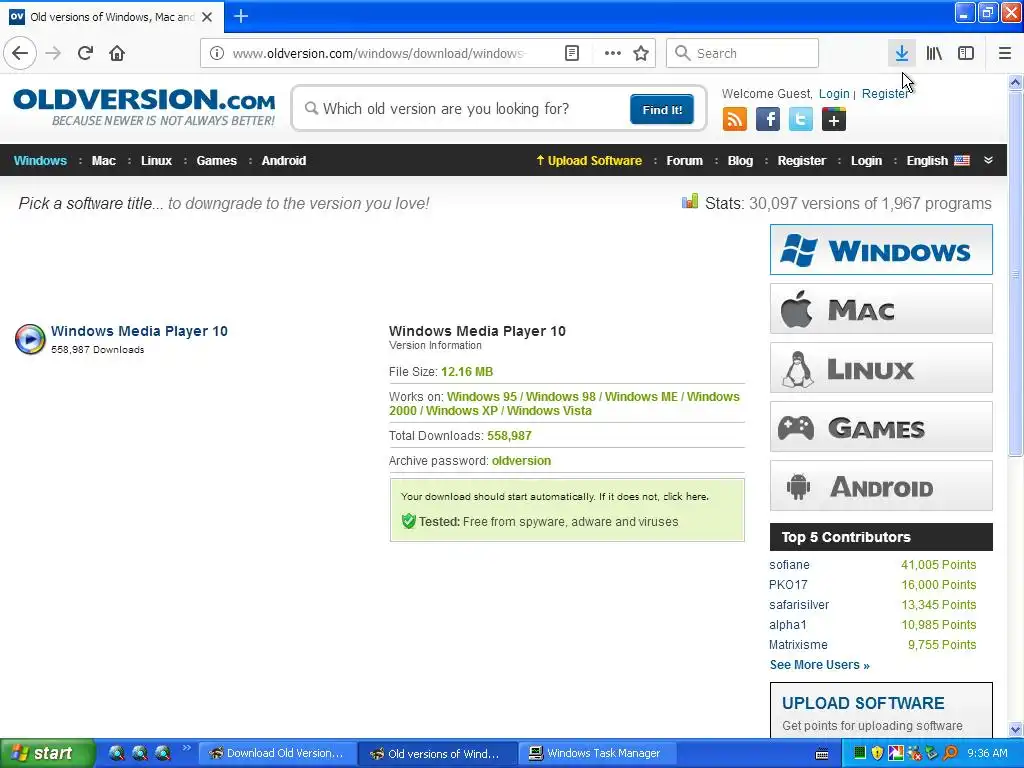This screenshot has height=768, width=1024.
Task: Open the Windows Media Player 10 title link
Action: click(139, 331)
